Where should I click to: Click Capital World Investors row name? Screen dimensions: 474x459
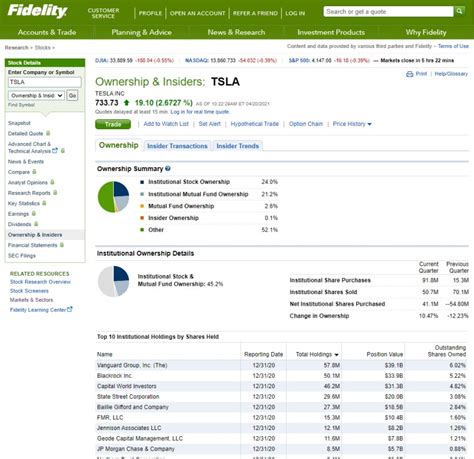coord(127,386)
